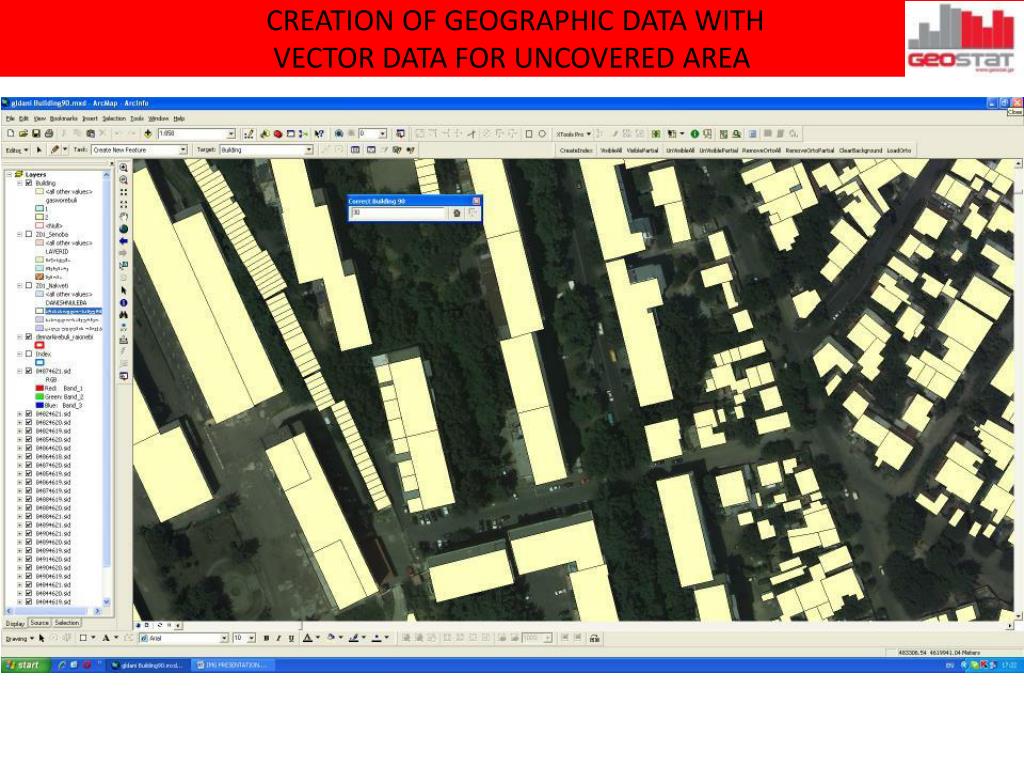Click the RemoveOrtoAll button

point(761,151)
